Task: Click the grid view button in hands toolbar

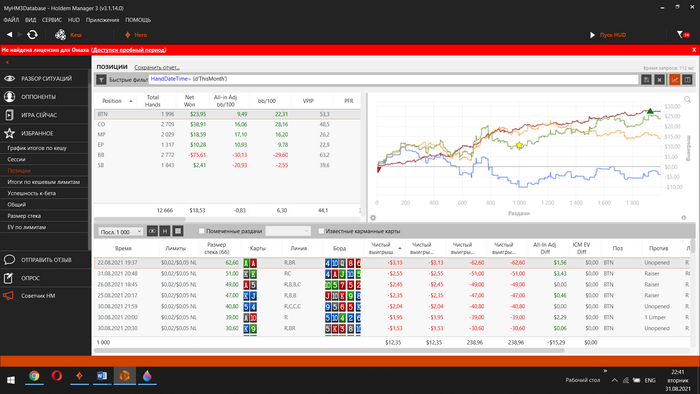Action: pos(178,231)
